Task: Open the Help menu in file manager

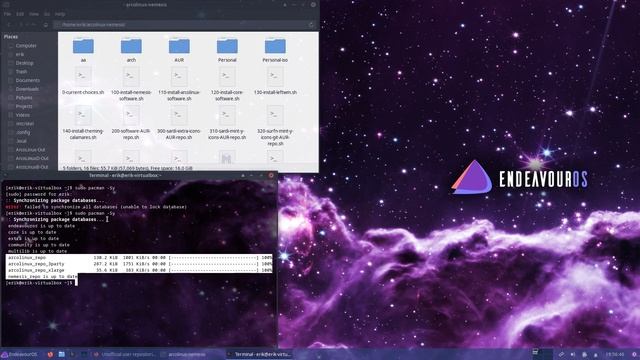Action: [x=60, y=14]
